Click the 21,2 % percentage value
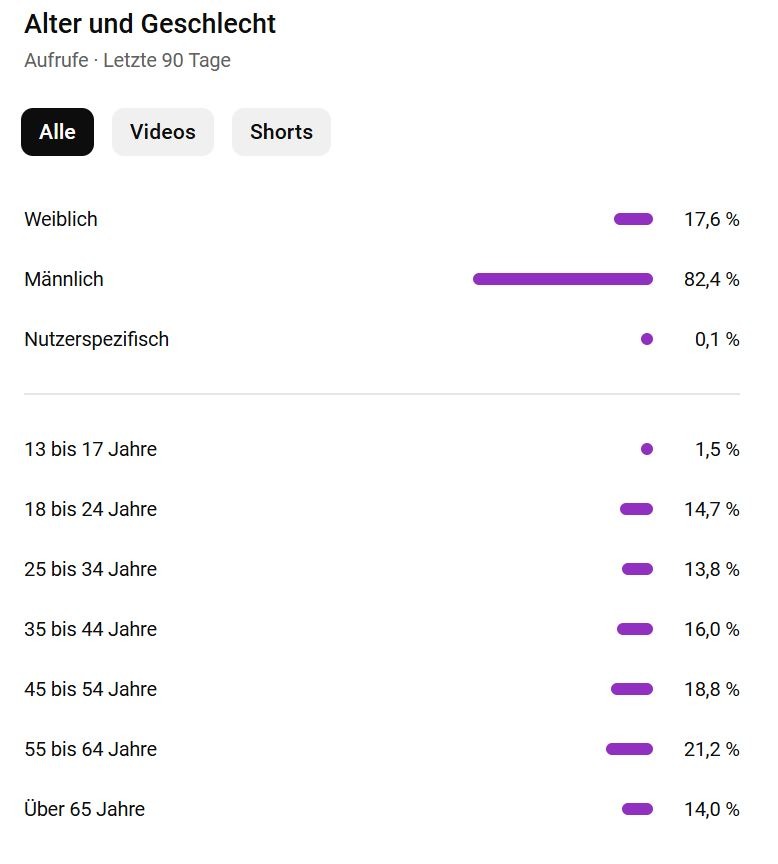This screenshot has width=778, height=864. [711, 749]
